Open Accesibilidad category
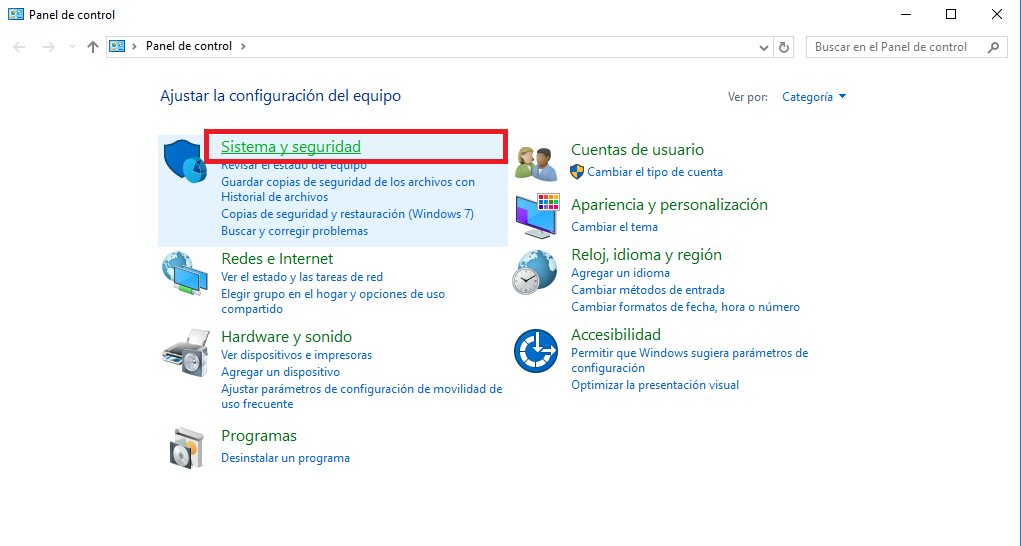Screen dimensions: 1021x546 [615, 335]
